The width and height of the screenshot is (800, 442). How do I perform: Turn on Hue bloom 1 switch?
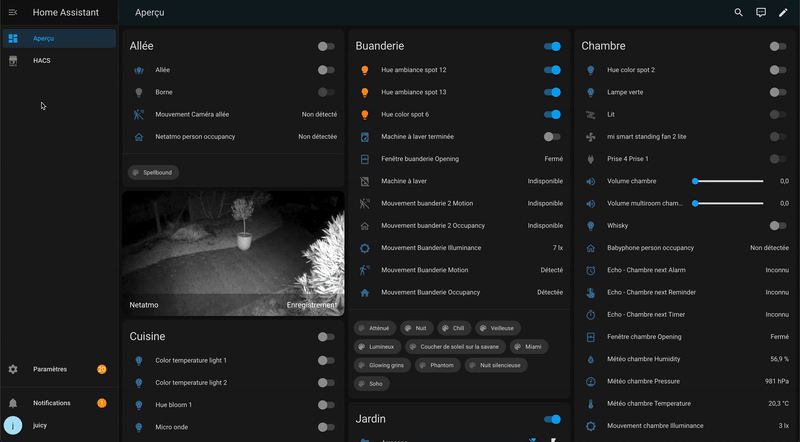tap(326, 405)
